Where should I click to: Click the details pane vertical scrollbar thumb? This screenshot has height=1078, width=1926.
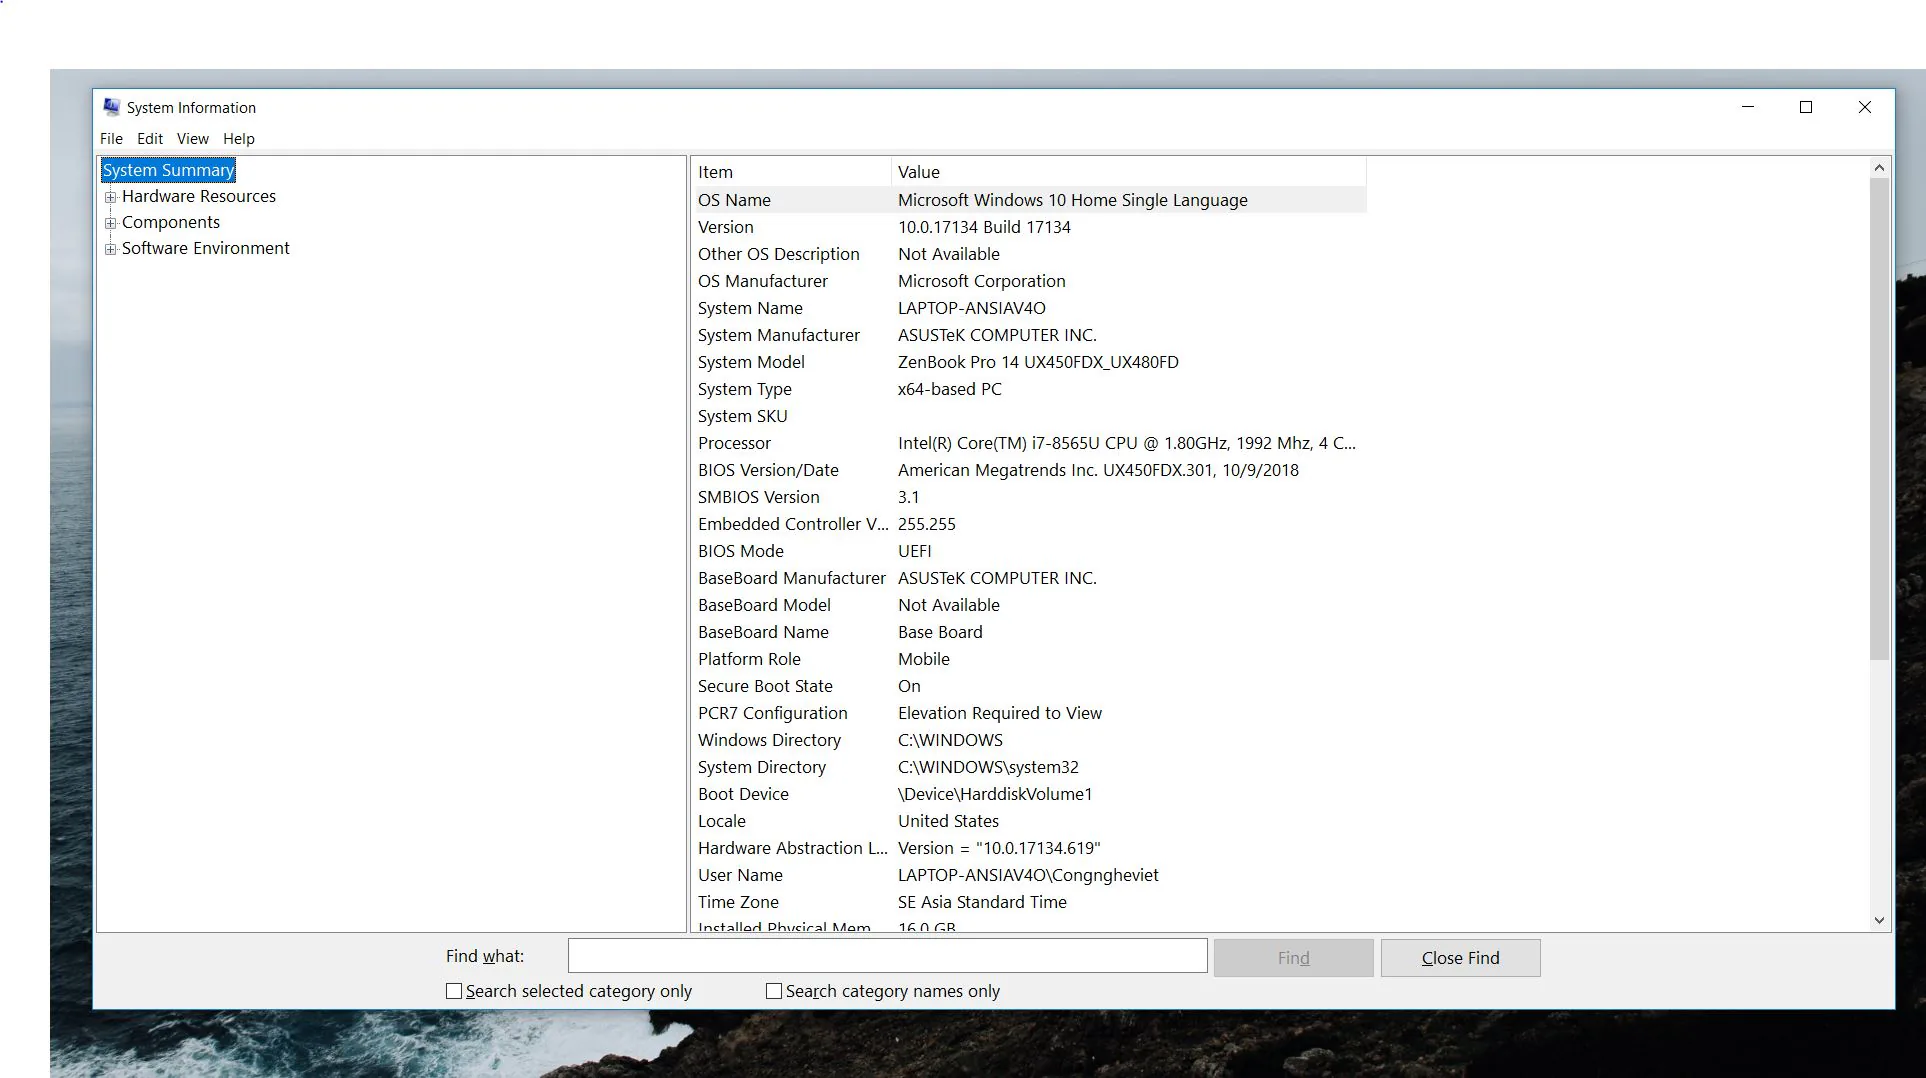pyautogui.click(x=1879, y=419)
